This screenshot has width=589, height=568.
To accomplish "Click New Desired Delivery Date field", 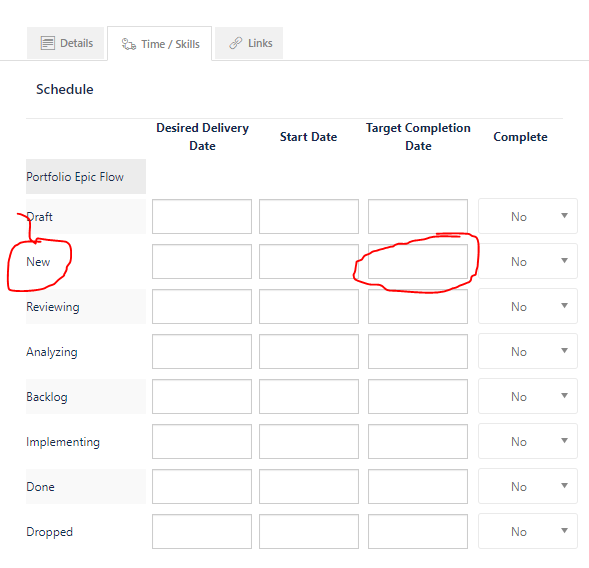I will (202, 261).
